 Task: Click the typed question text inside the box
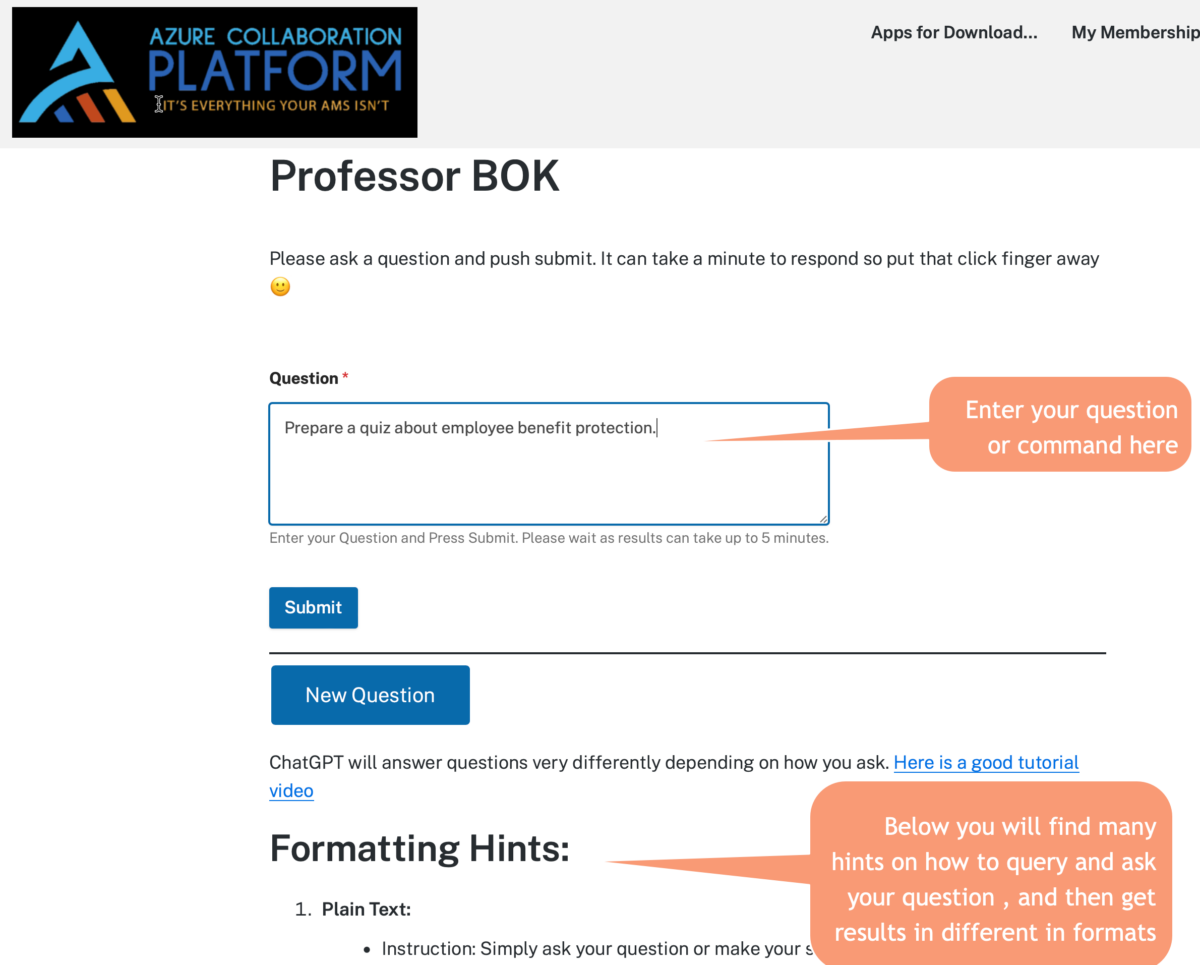coord(470,427)
